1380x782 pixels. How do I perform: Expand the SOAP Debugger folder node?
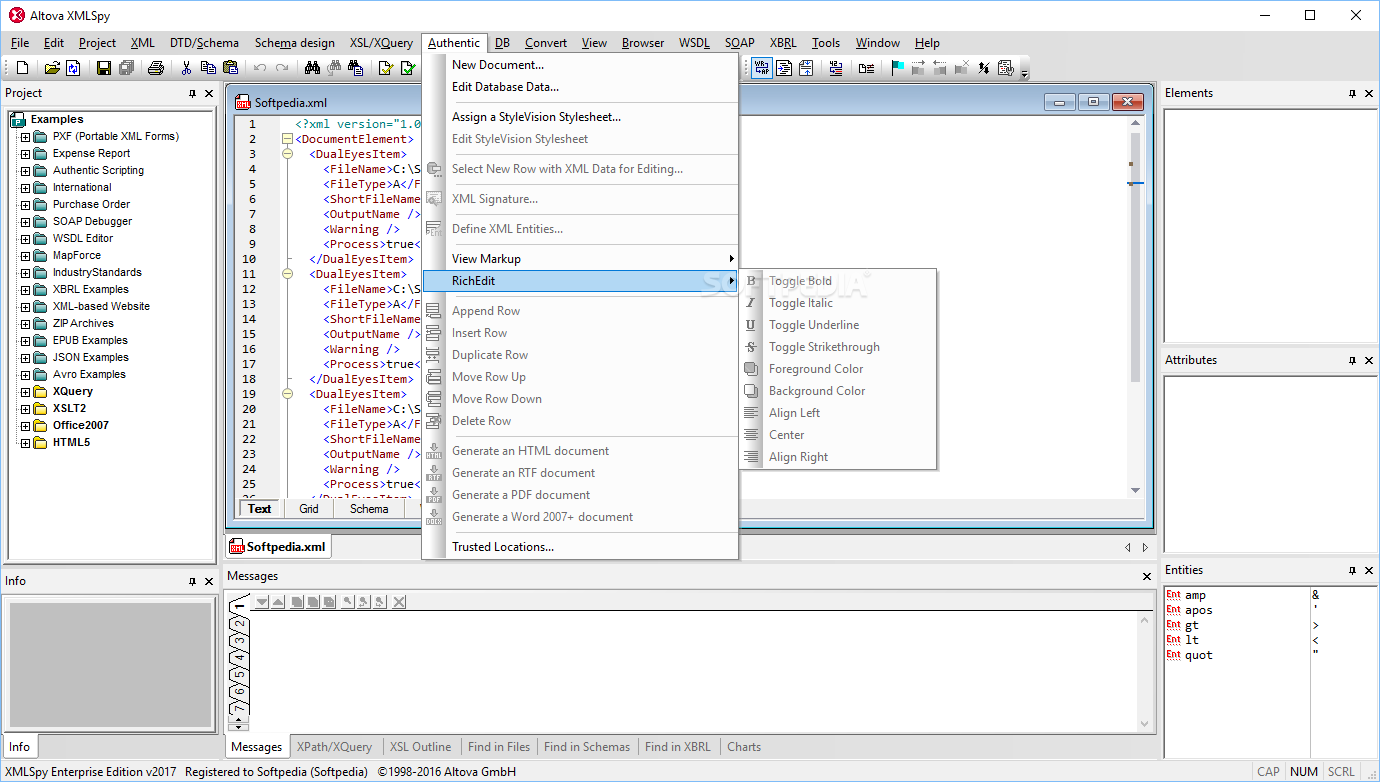(x=26, y=221)
